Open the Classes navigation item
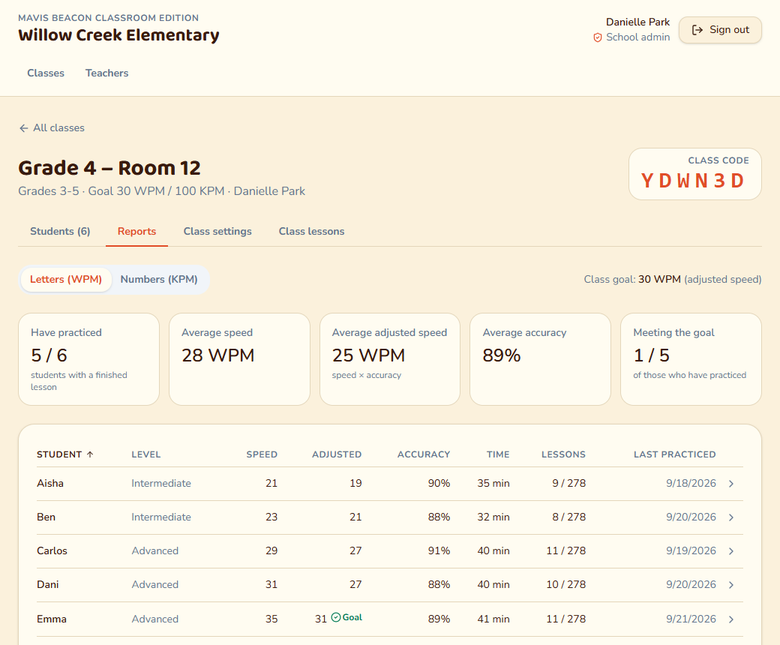 46,73
